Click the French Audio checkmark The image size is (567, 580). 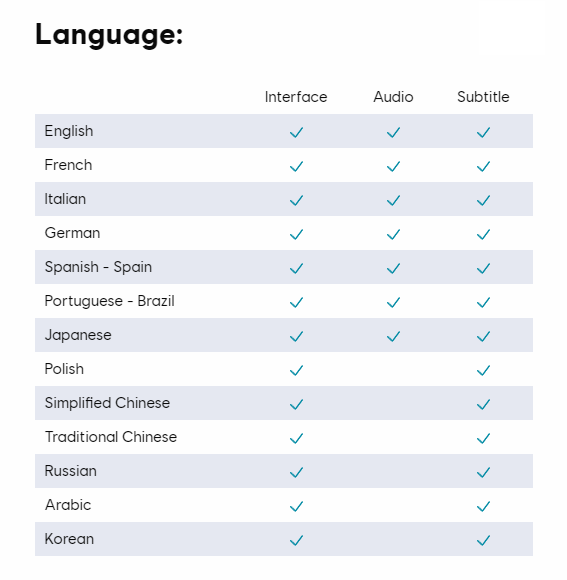(x=393, y=166)
